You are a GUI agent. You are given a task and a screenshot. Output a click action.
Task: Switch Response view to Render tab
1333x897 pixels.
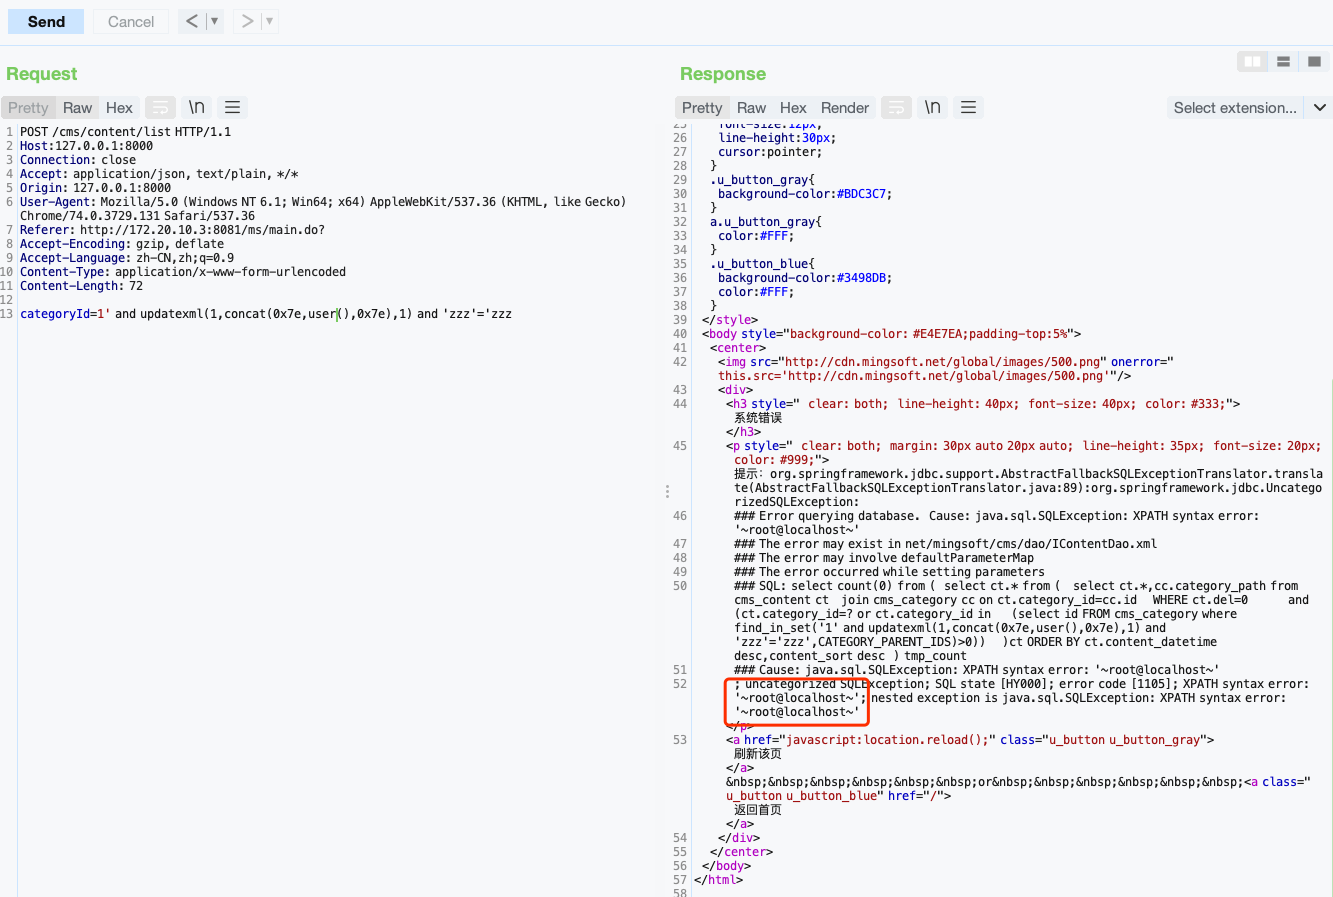point(845,108)
